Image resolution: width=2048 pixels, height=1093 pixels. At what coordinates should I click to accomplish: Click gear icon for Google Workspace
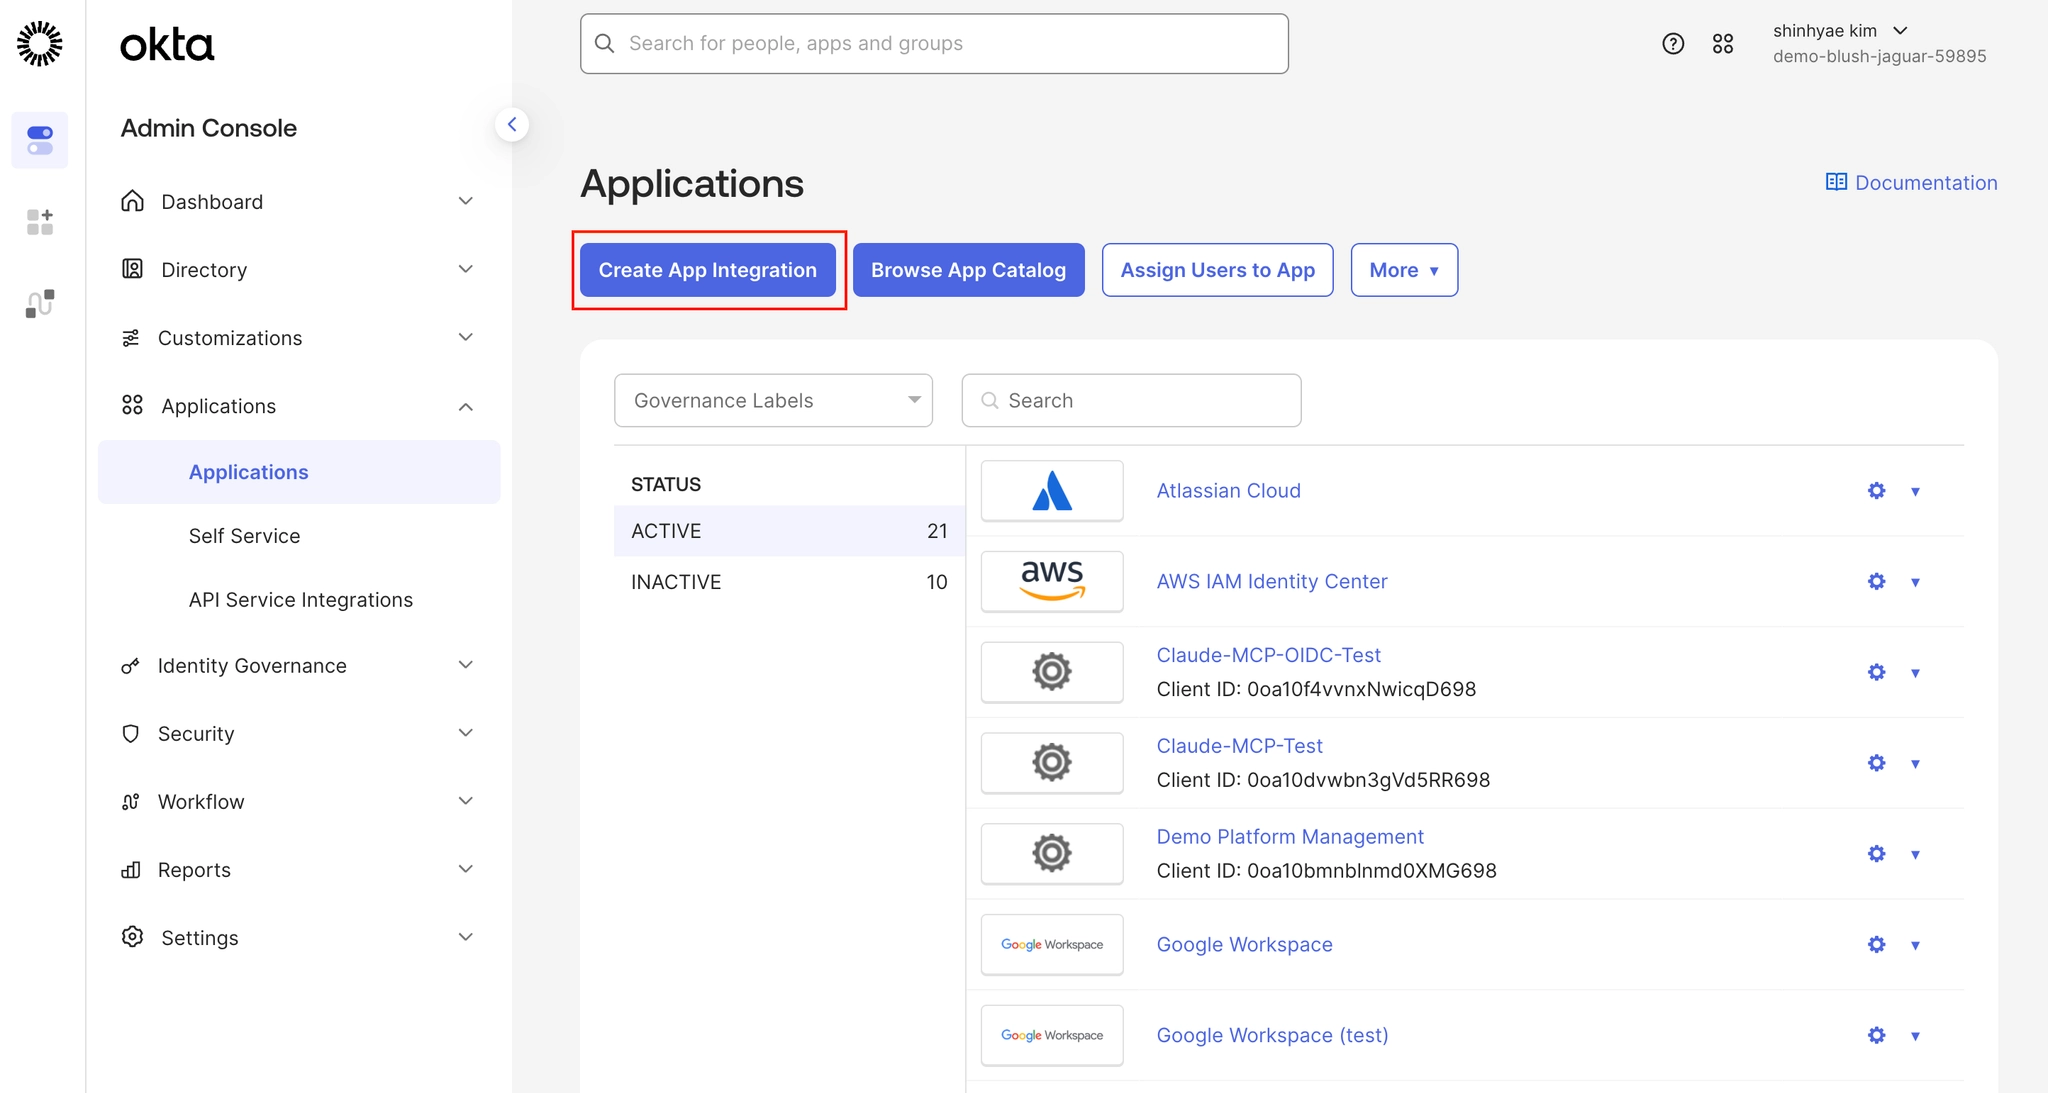point(1877,945)
